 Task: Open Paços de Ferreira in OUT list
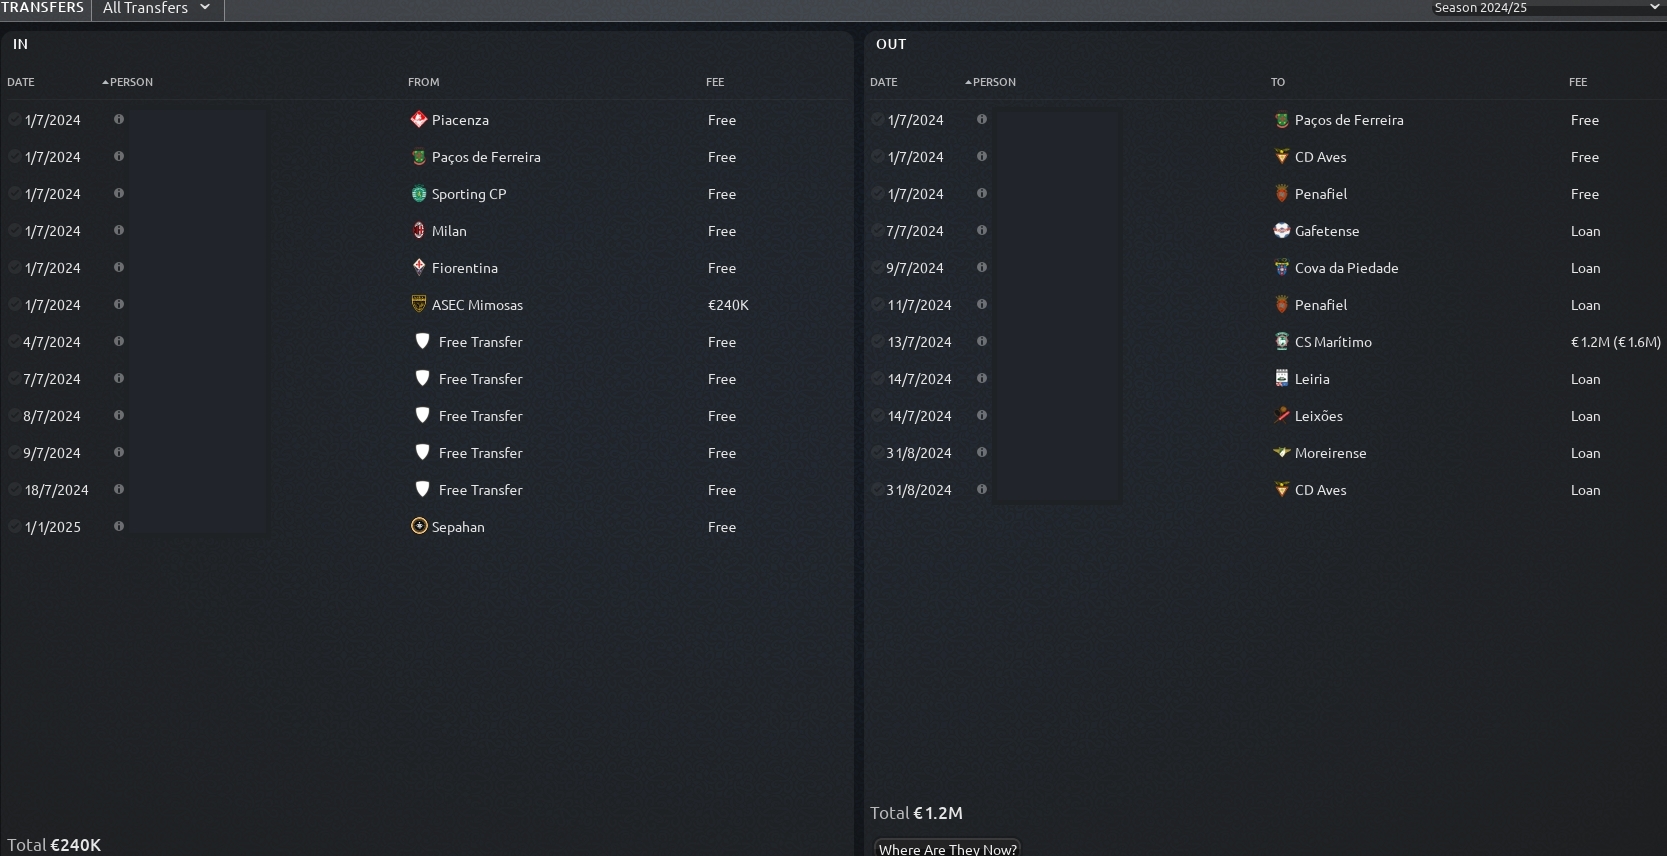[1349, 120]
